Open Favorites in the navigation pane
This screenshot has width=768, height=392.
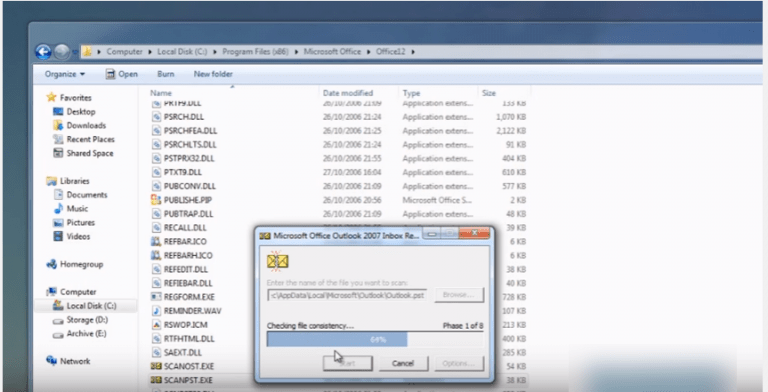[x=69, y=98]
